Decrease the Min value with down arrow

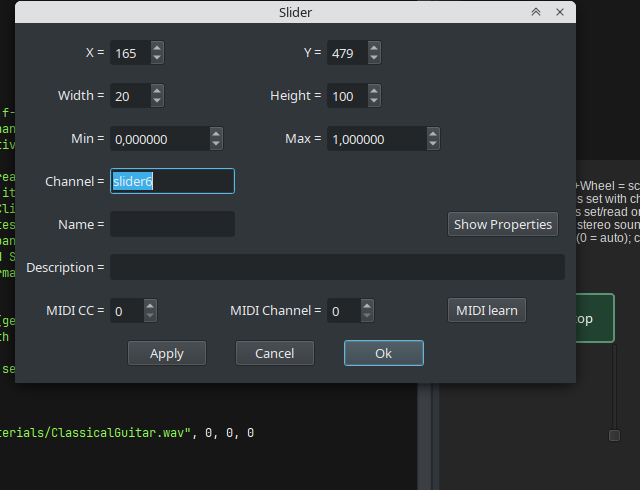pyautogui.click(x=216, y=144)
